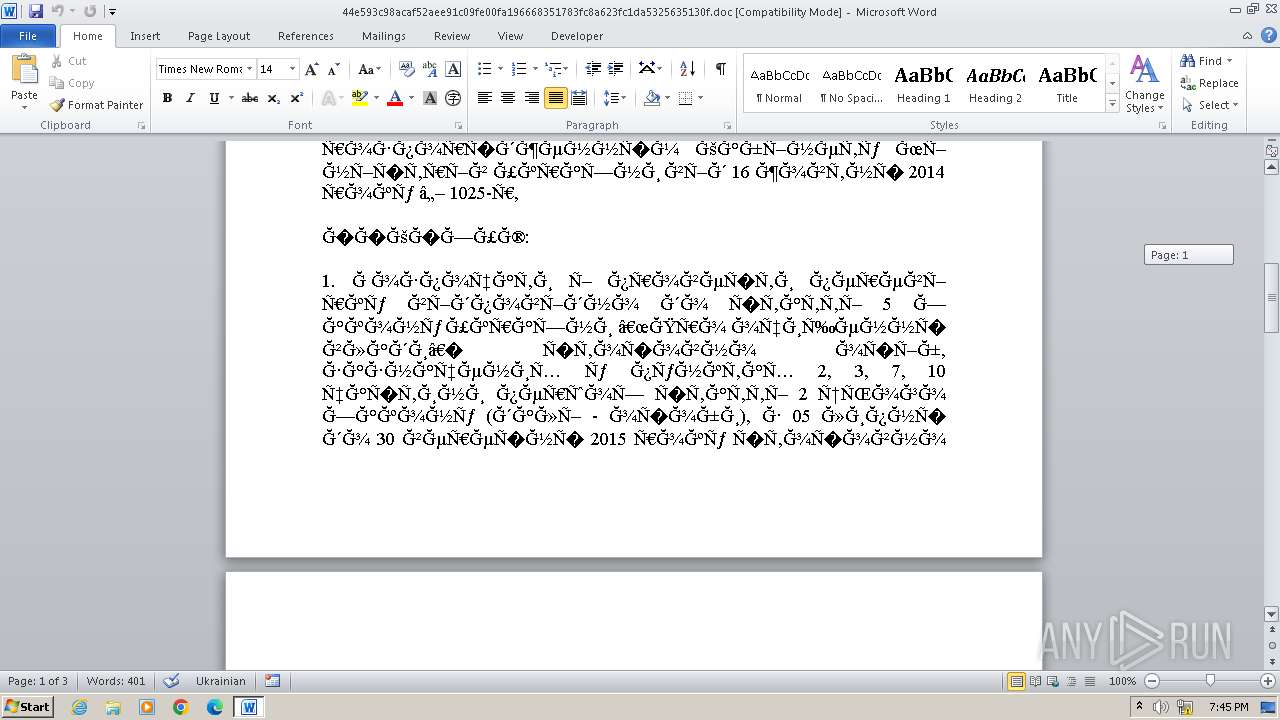Click the Undo icon
Viewport: 1280px width, 720px height.
coord(58,11)
